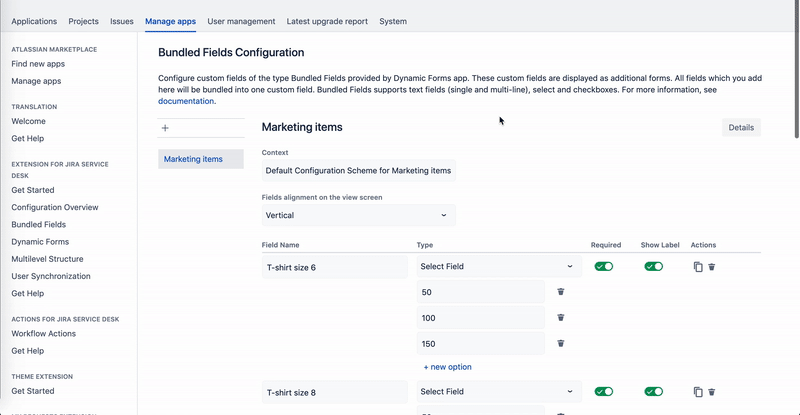The height and width of the screenshot is (415, 800).
Task: Open Dynamic Forms in the sidebar
Action: (40, 242)
